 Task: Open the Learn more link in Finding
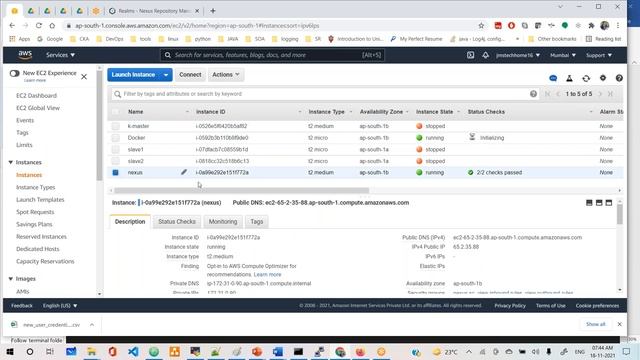coord(267,275)
